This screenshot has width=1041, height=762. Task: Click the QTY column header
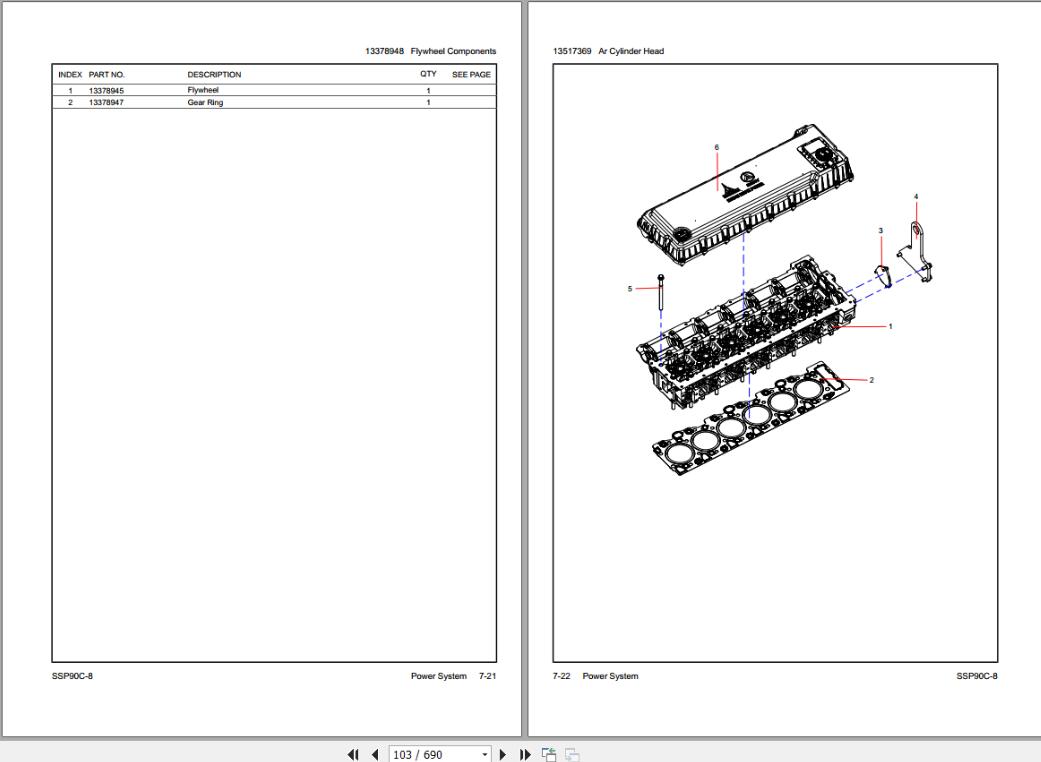(x=425, y=74)
